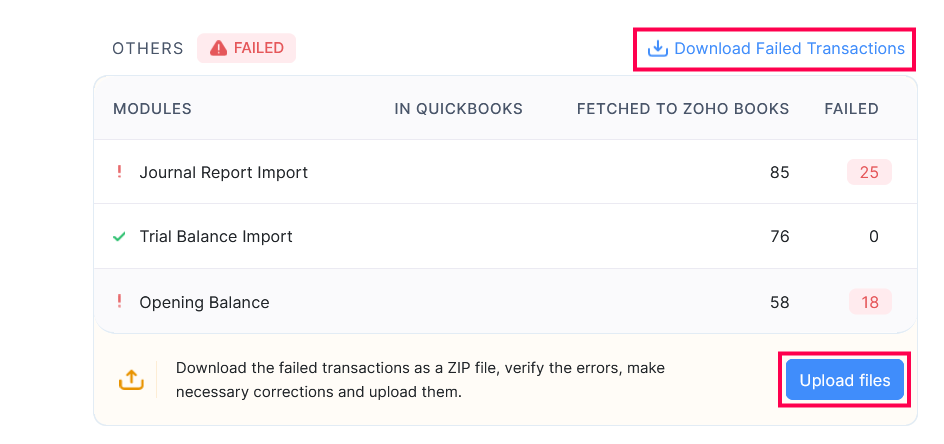944x444 pixels.
Task: Click the orange upload icon
Action: (131, 379)
